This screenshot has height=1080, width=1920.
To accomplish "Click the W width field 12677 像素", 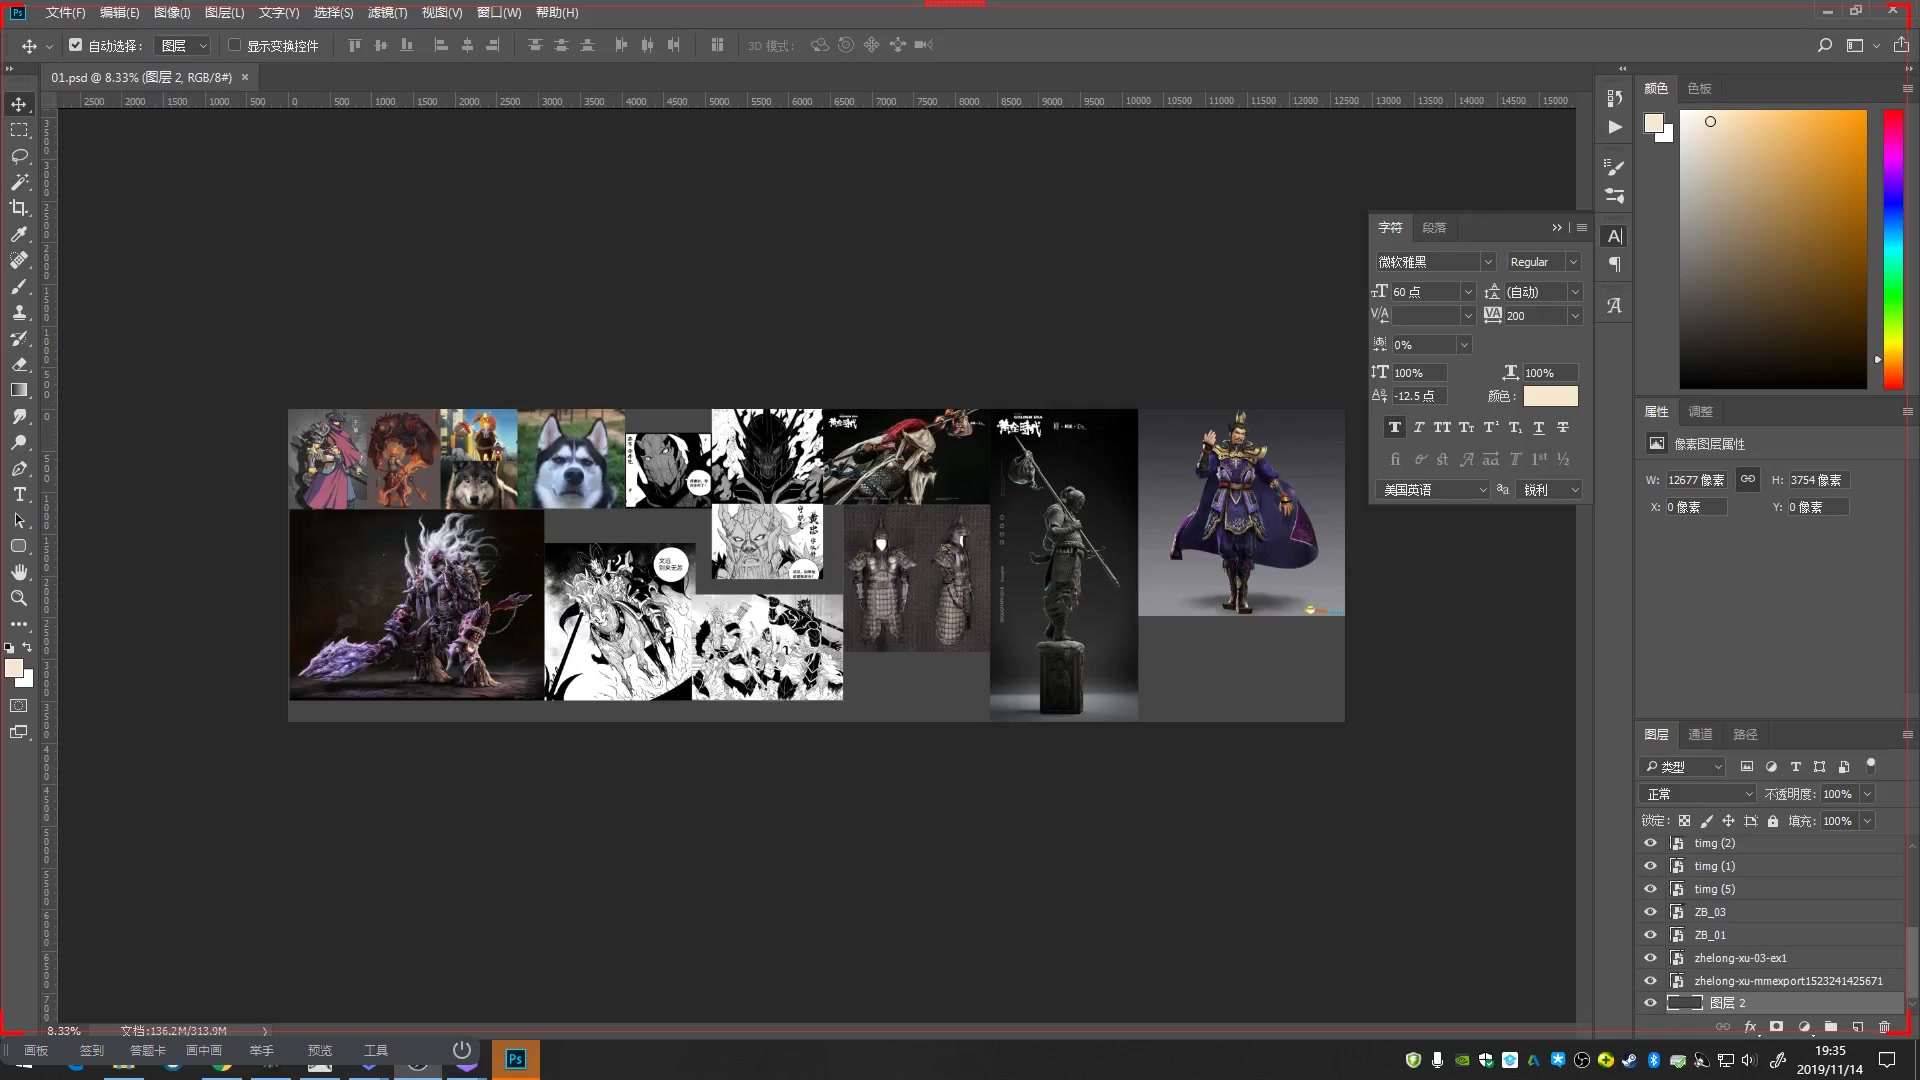I will click(x=1697, y=480).
